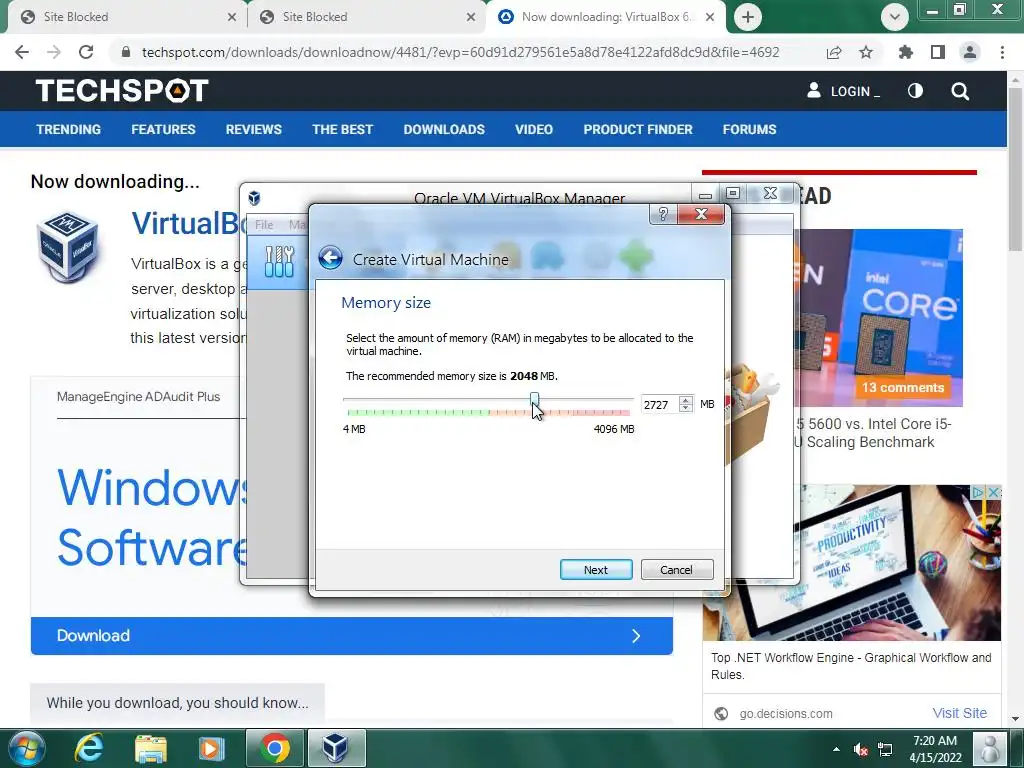Image resolution: width=1024 pixels, height=768 pixels.
Task: Open FORUMS nav item
Action: point(750,129)
